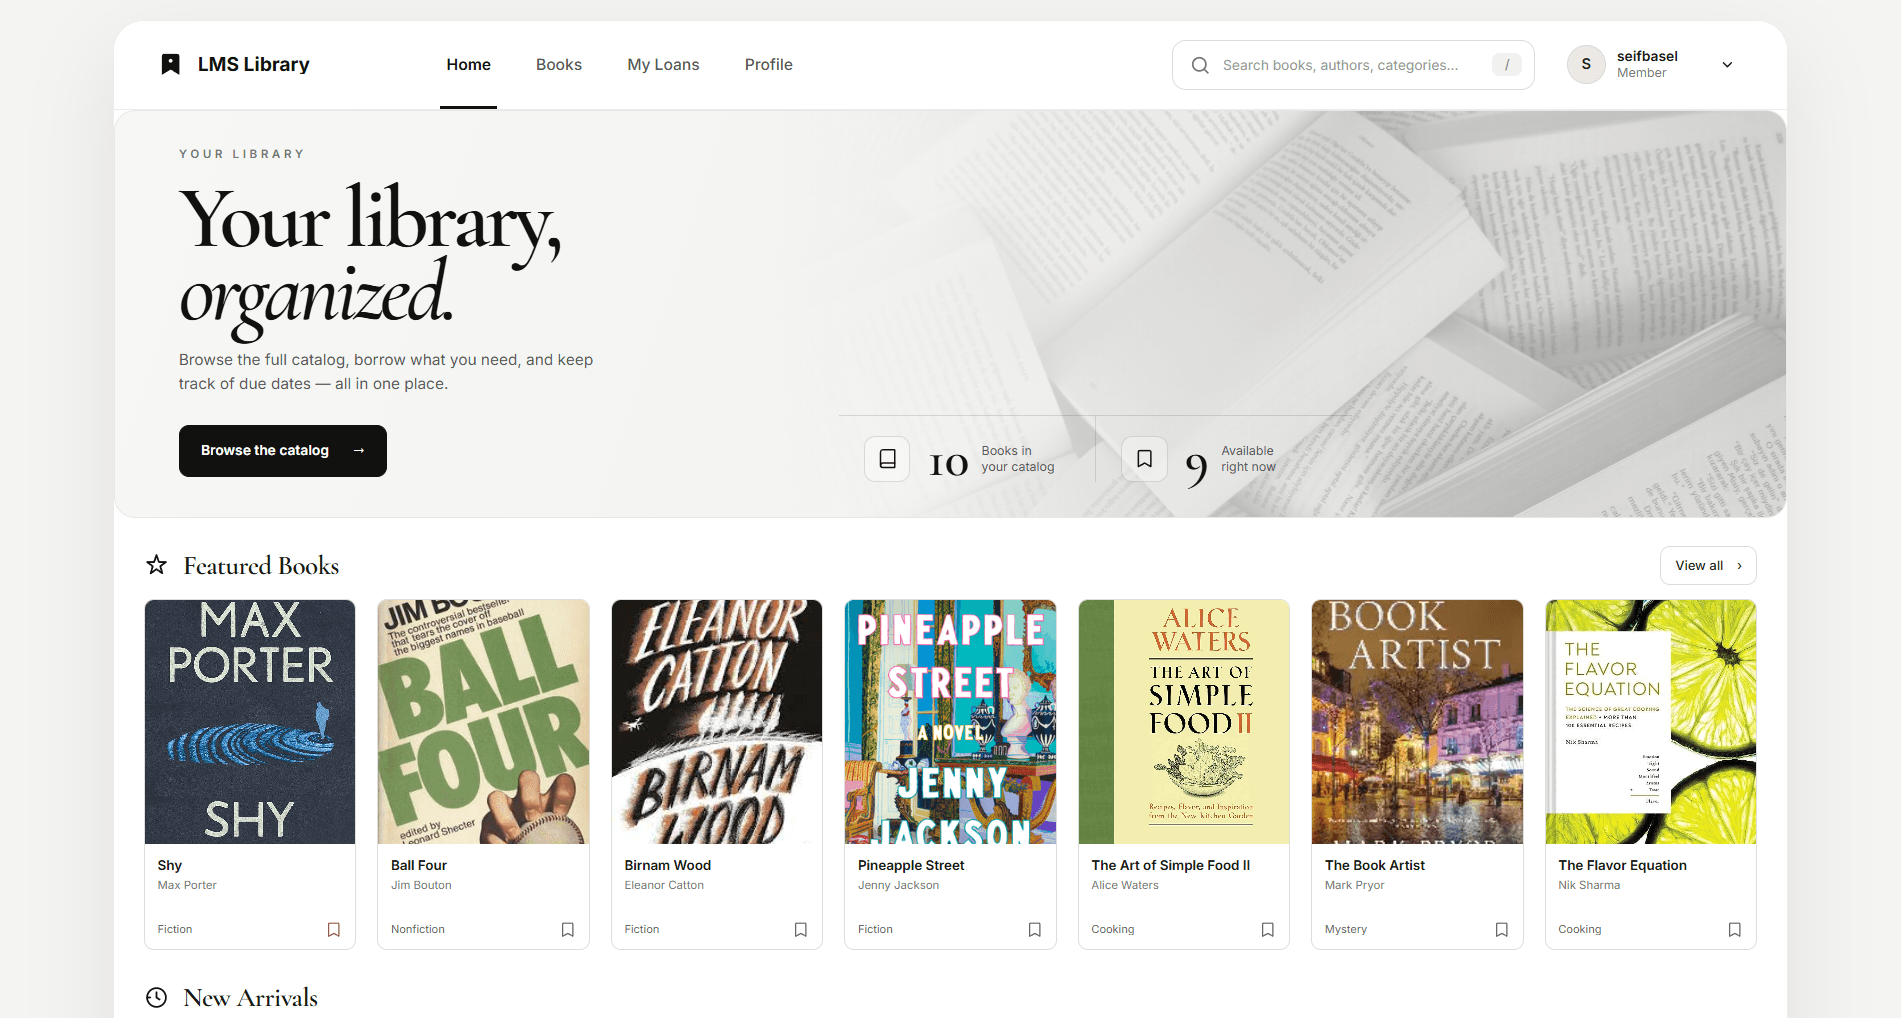Viewport: 1902px width, 1018px height.
Task: Click the author name Alice Waters
Action: click(1125, 886)
